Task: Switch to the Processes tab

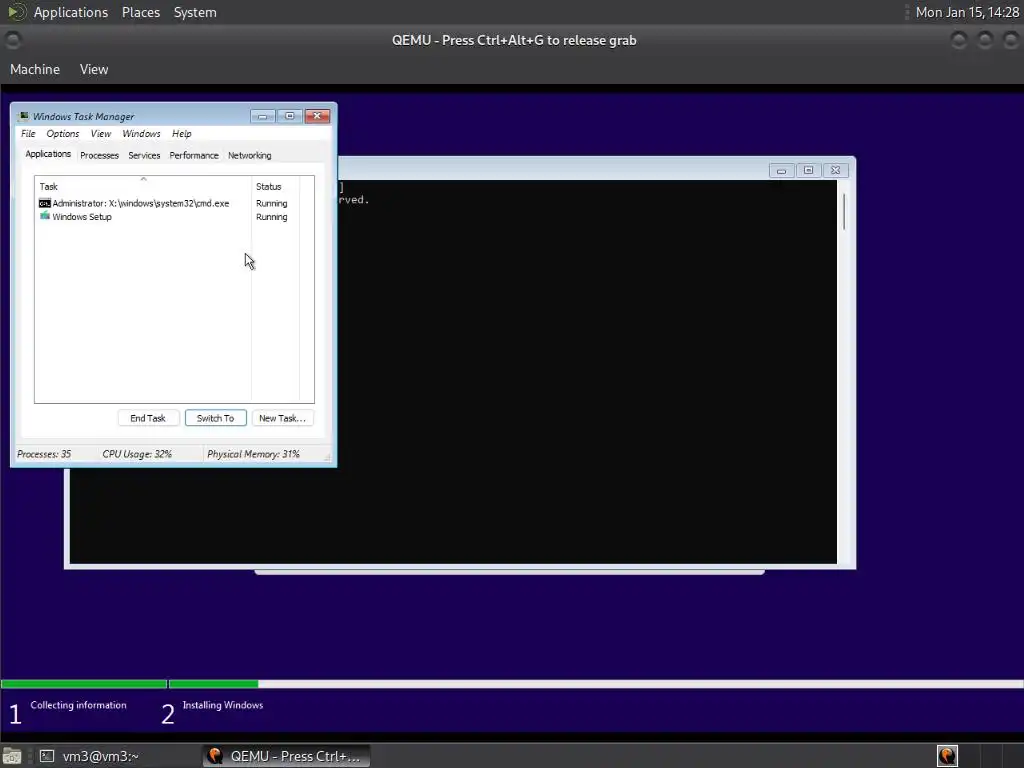Action: pyautogui.click(x=99, y=155)
